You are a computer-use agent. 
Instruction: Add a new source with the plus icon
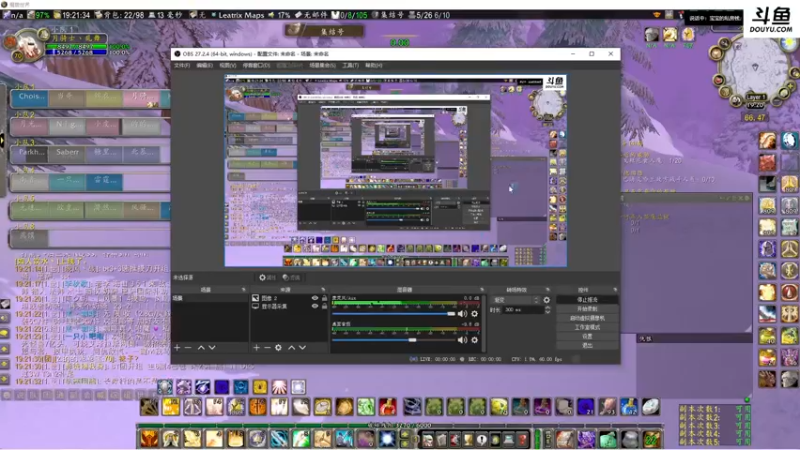256,347
